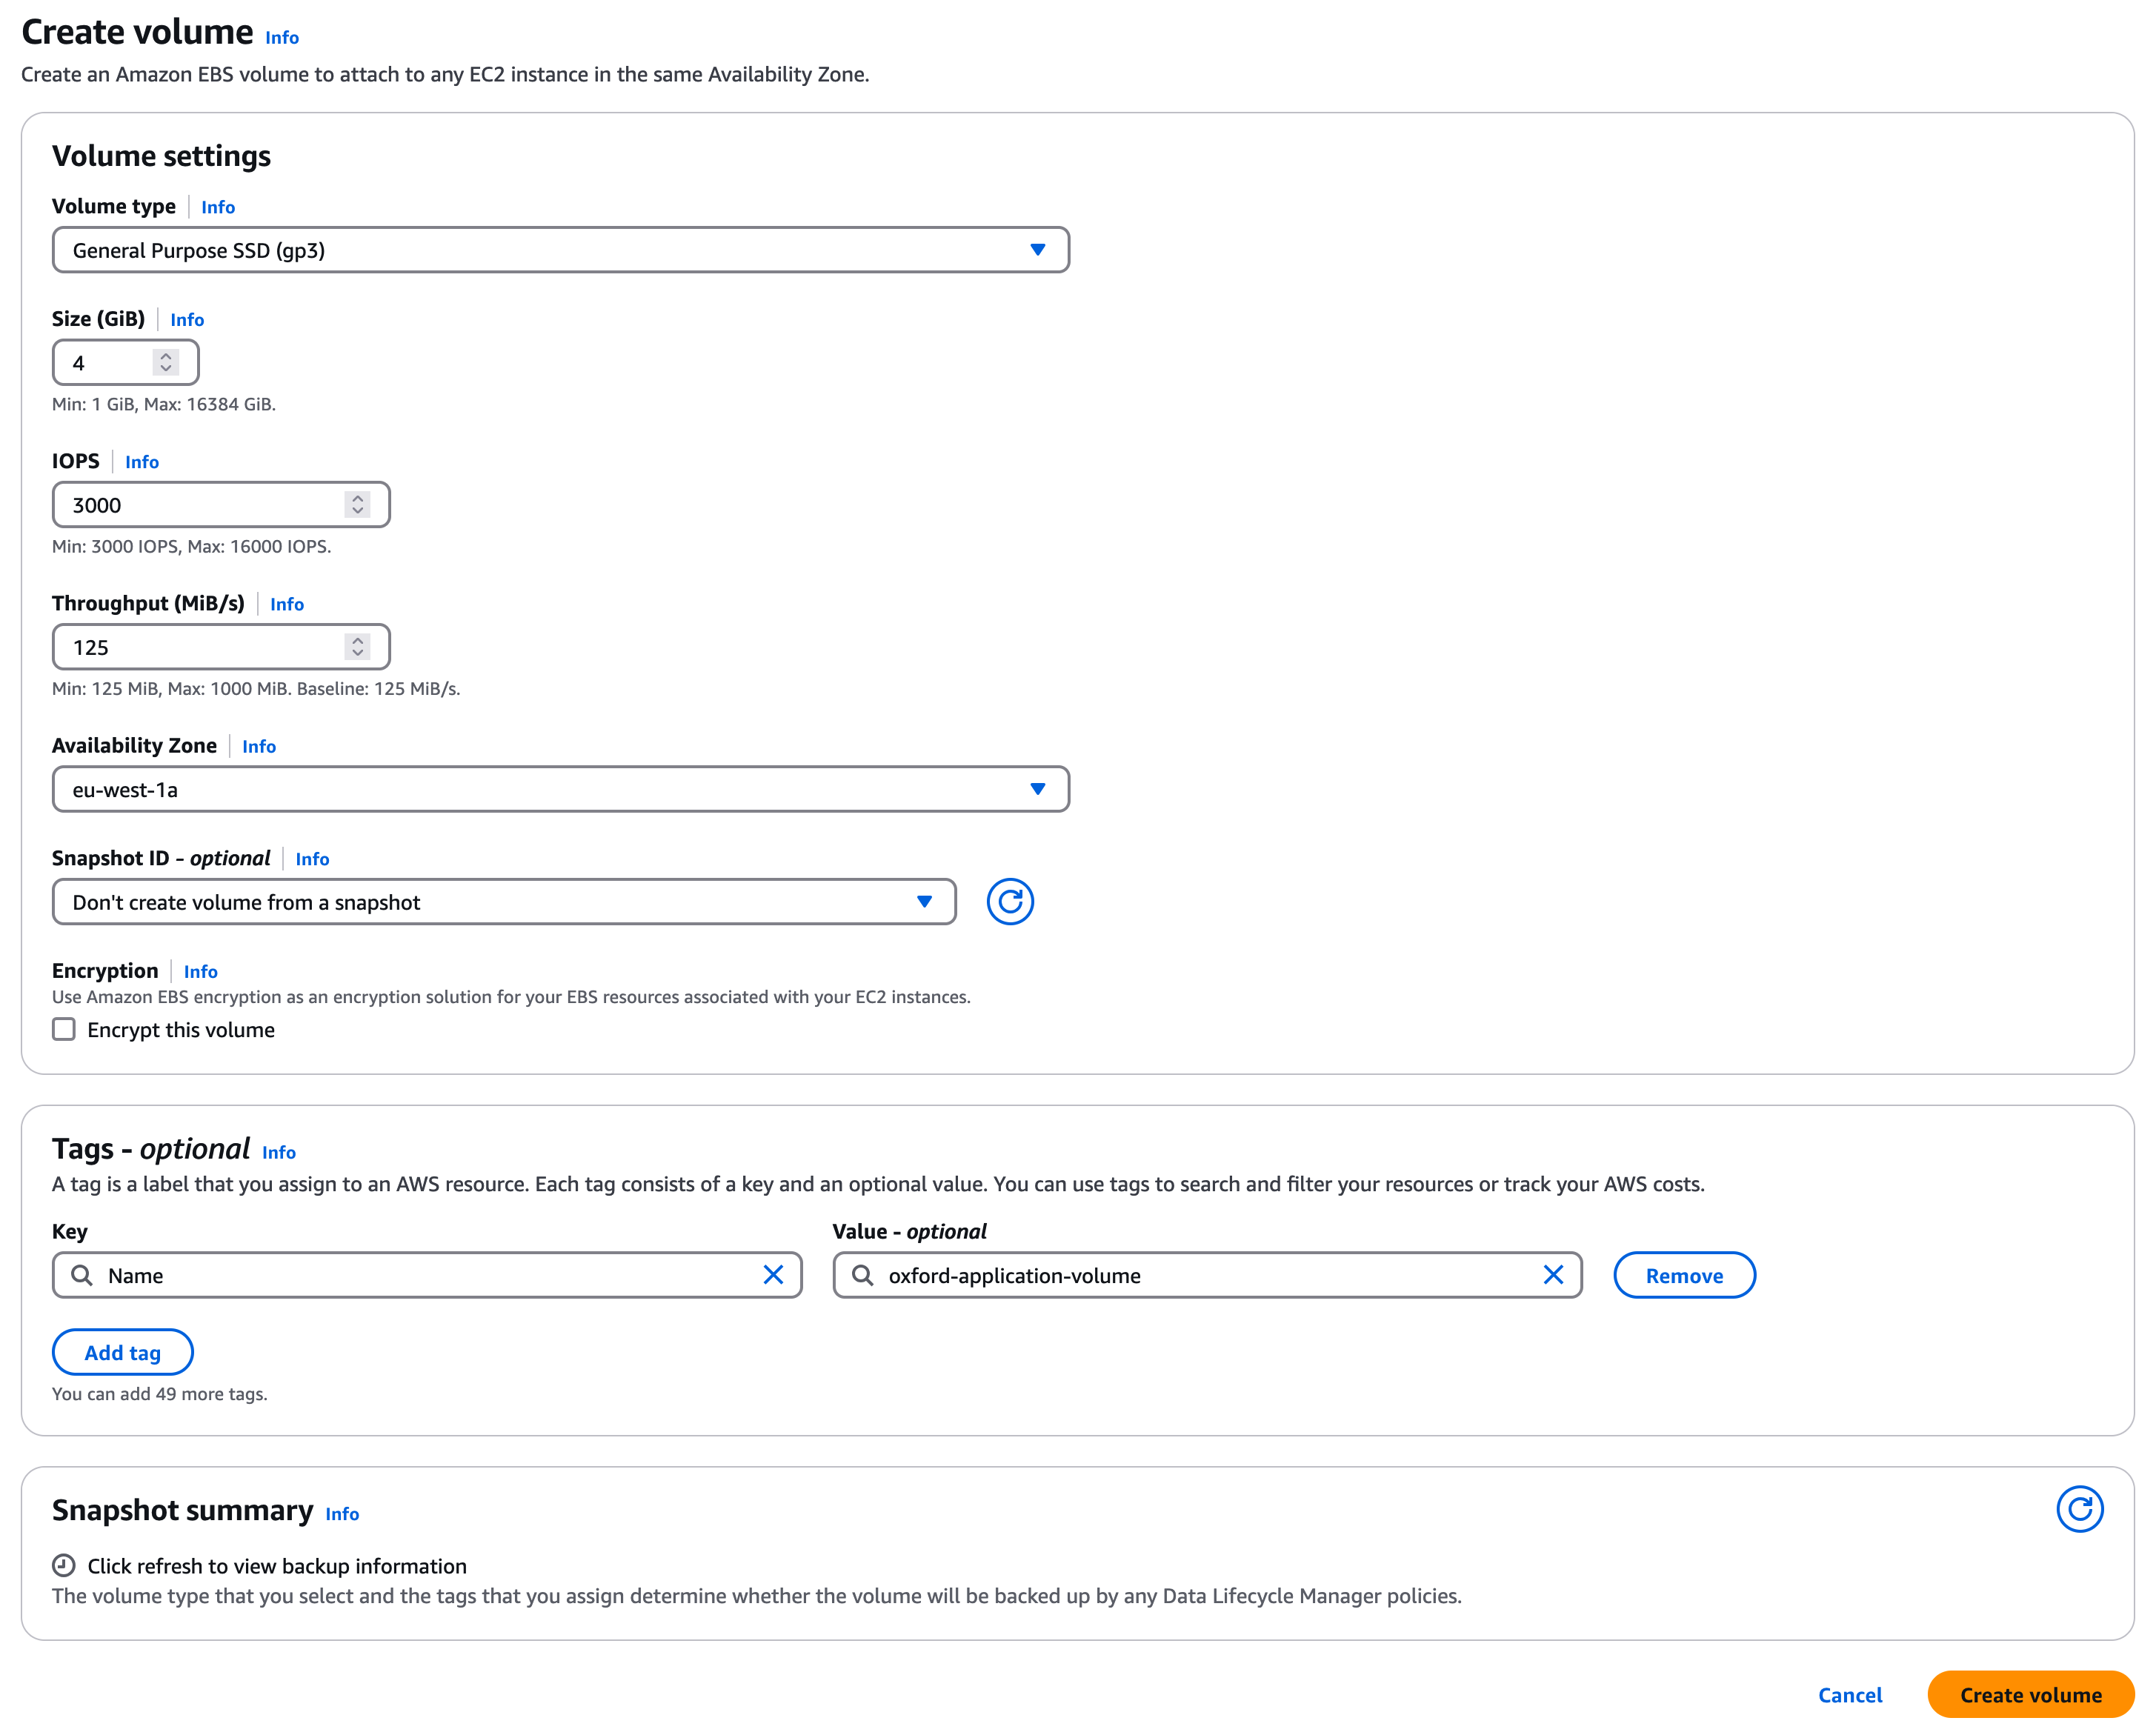Clear the tag Key field
The height and width of the screenshot is (1735, 2156).
773,1275
